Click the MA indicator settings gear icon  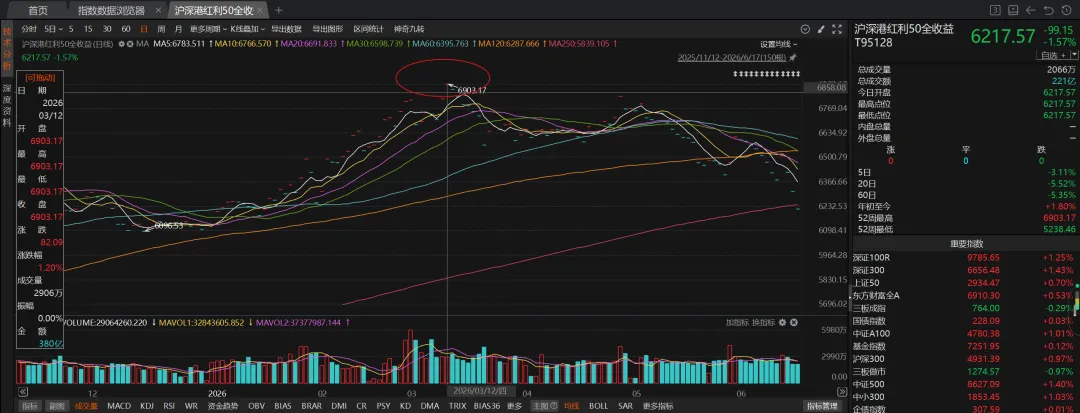click(x=121, y=43)
